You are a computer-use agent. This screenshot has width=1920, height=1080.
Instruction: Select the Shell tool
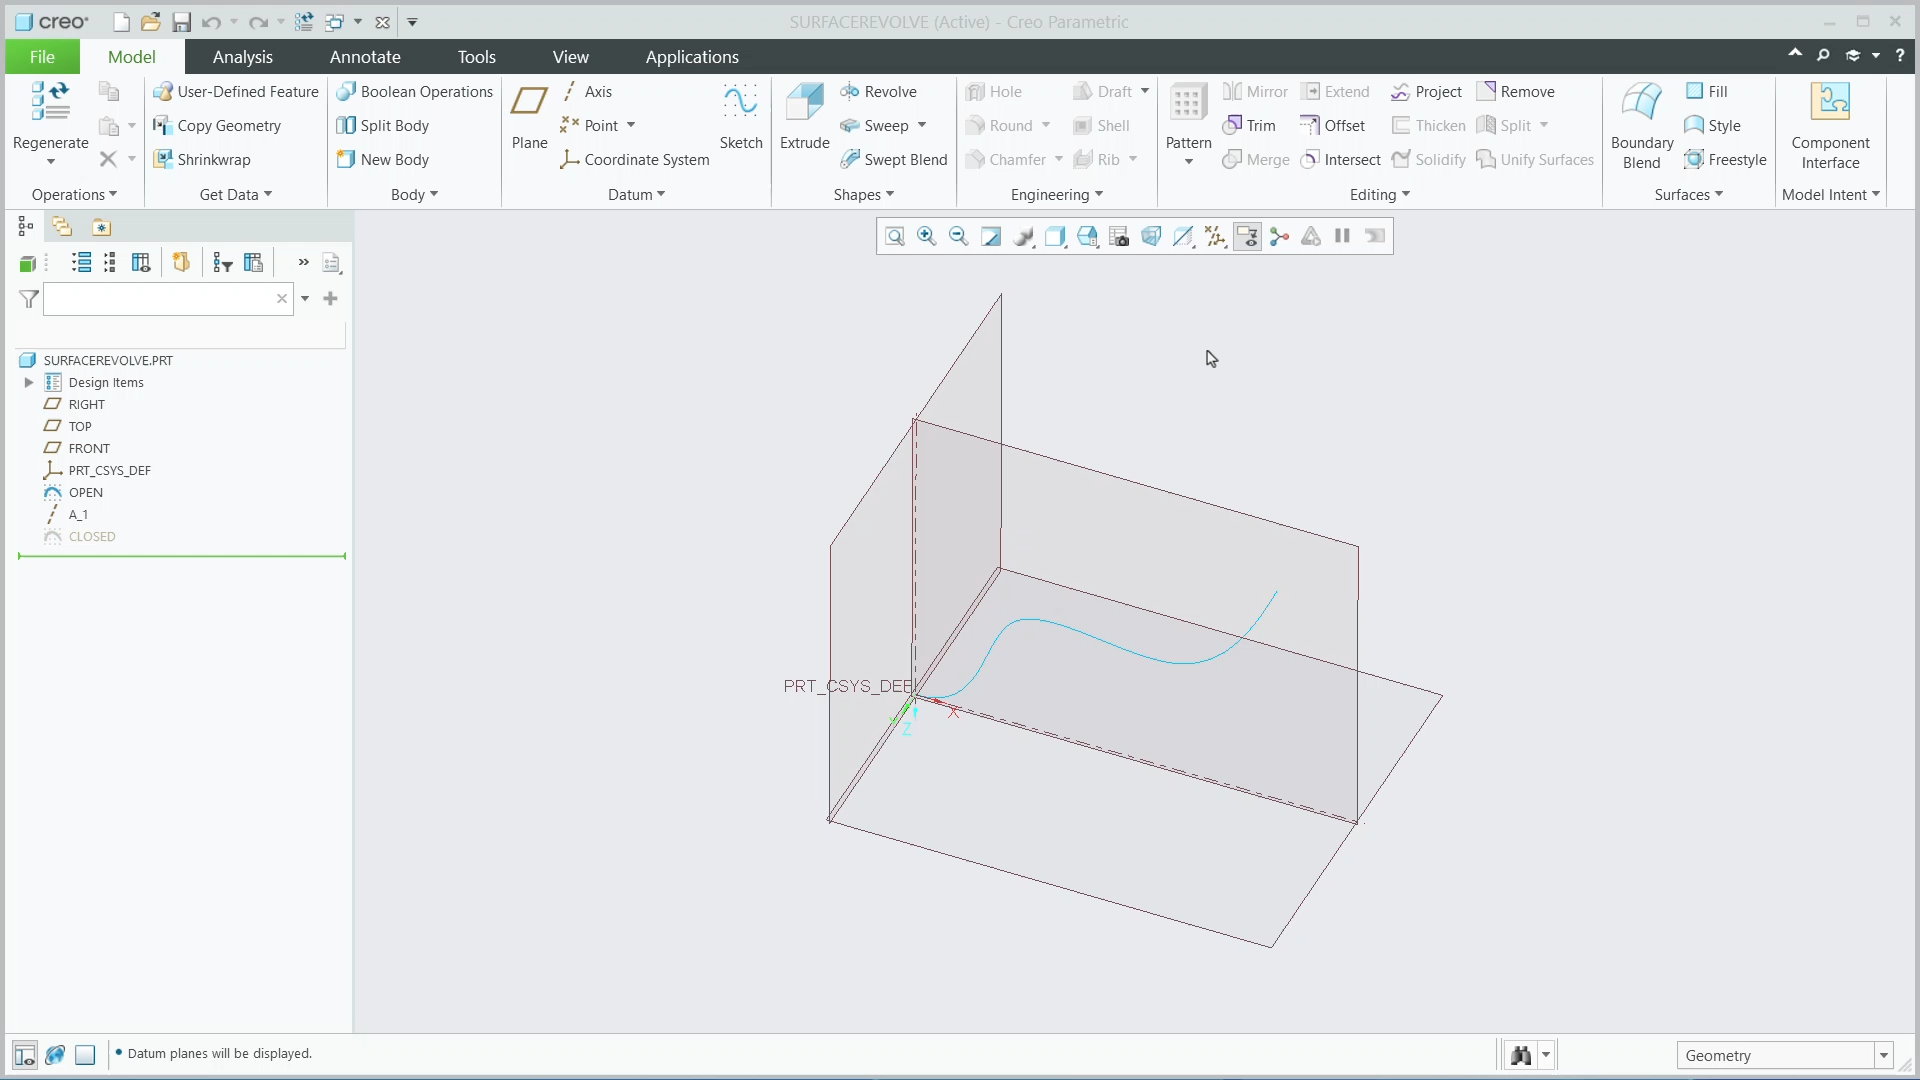click(x=1103, y=125)
